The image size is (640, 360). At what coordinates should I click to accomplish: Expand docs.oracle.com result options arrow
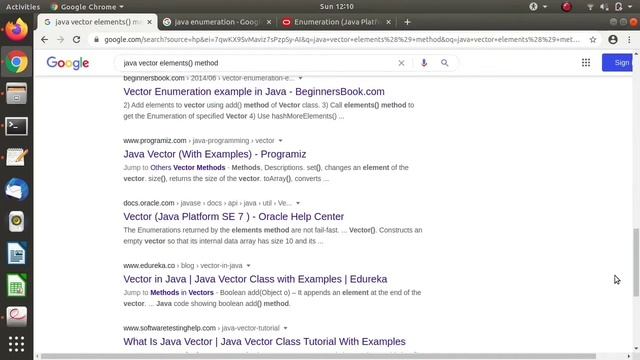click(x=298, y=203)
